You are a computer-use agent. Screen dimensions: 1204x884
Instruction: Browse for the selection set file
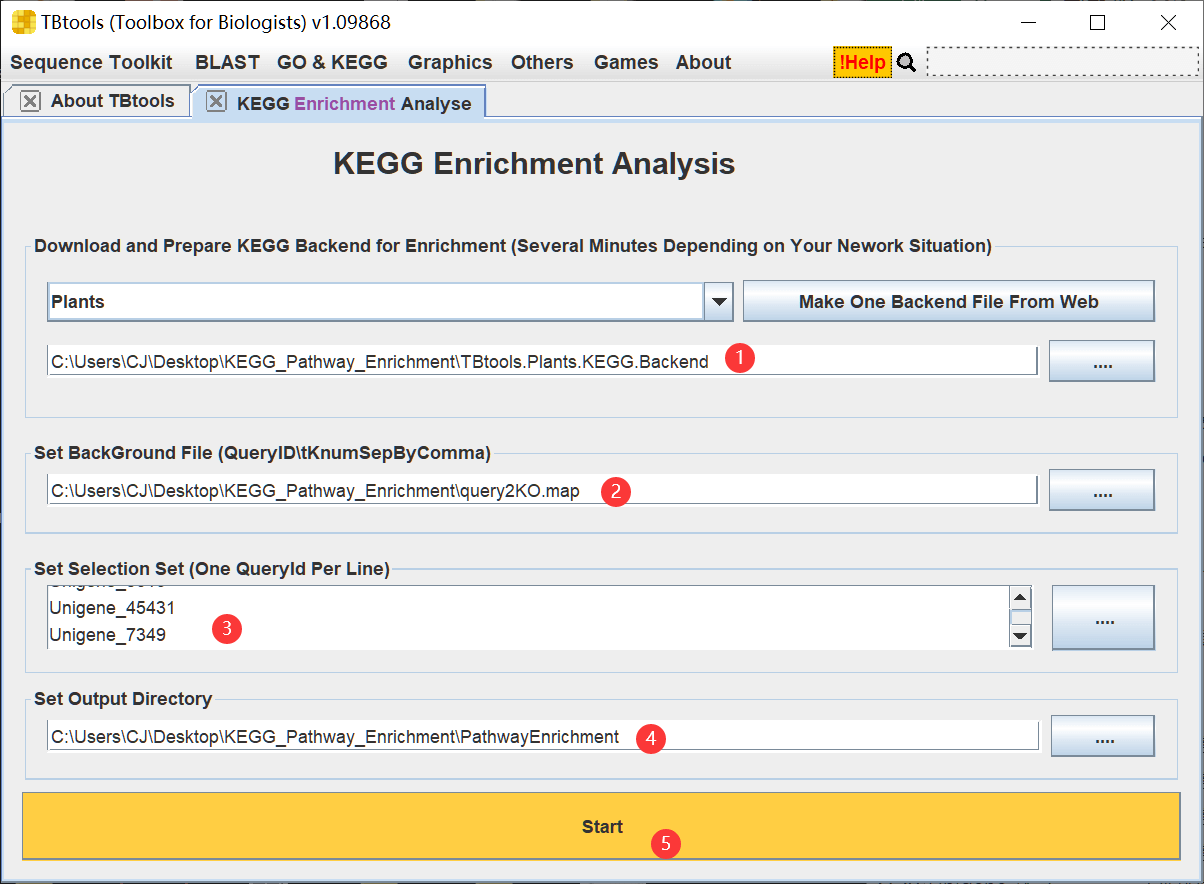1104,618
